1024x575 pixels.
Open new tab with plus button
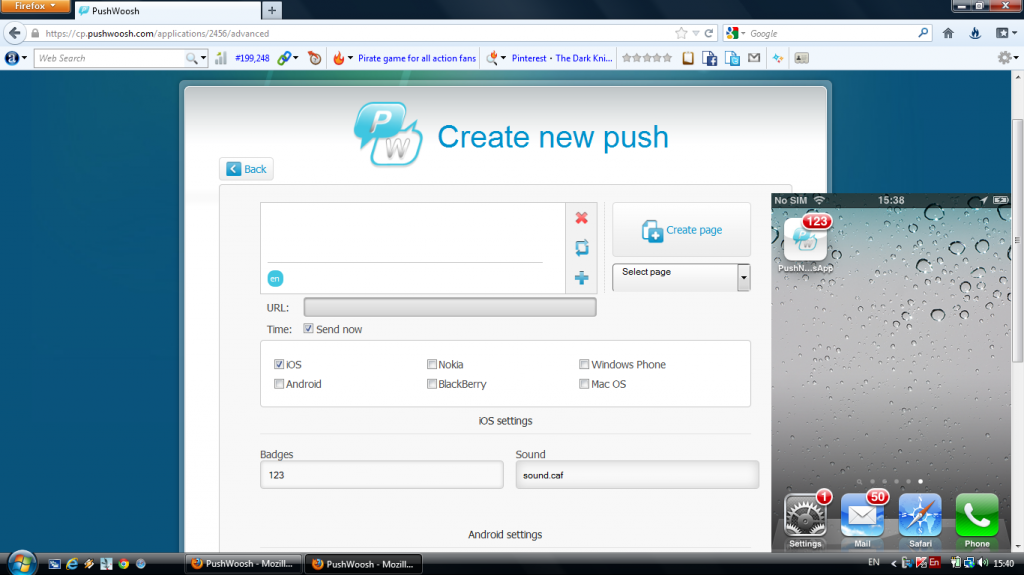coord(272,10)
